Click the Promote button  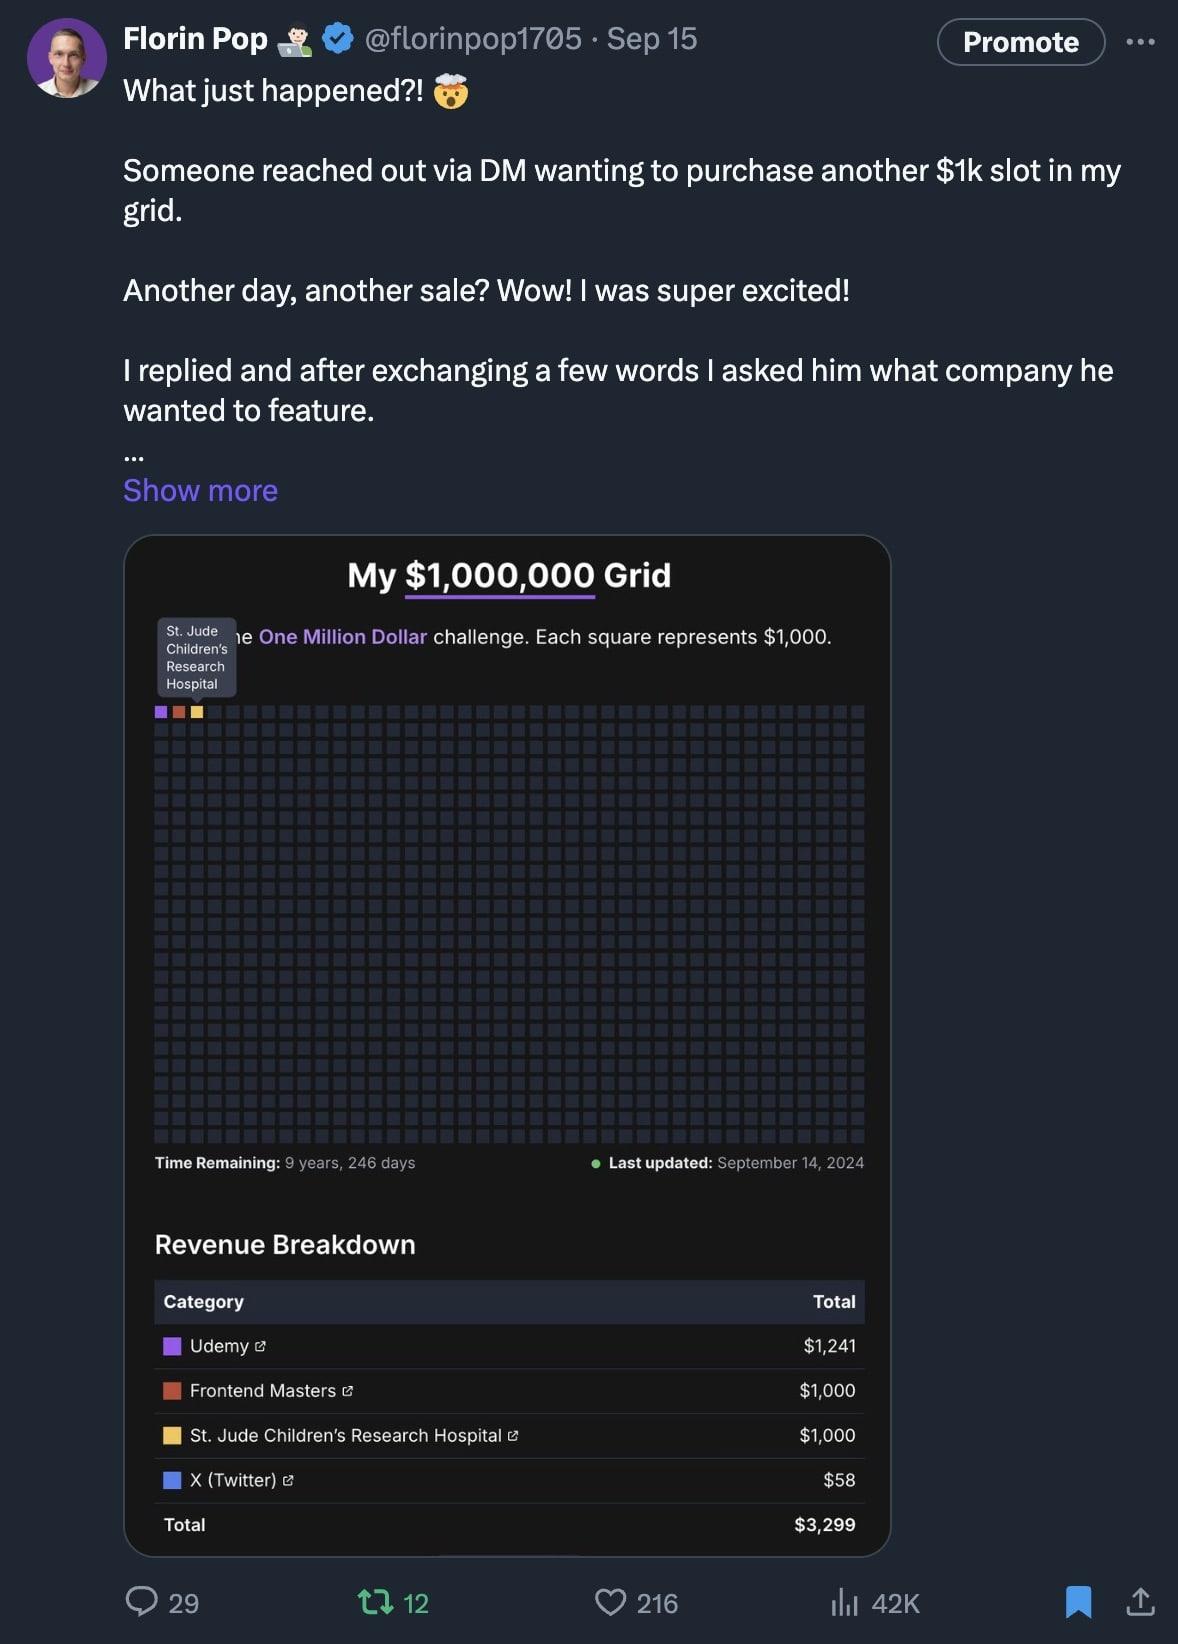[1021, 42]
